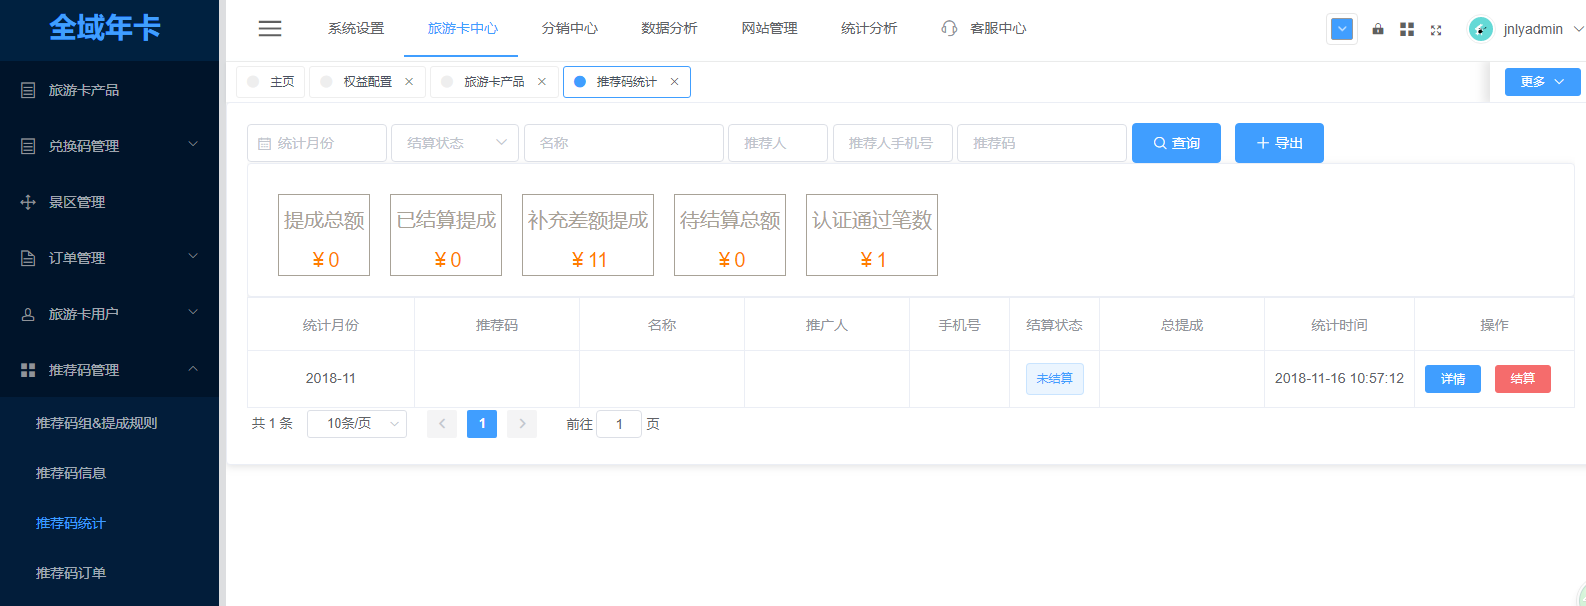Open the 结算状态 dropdown filter
The image size is (1586, 606).
455,143
